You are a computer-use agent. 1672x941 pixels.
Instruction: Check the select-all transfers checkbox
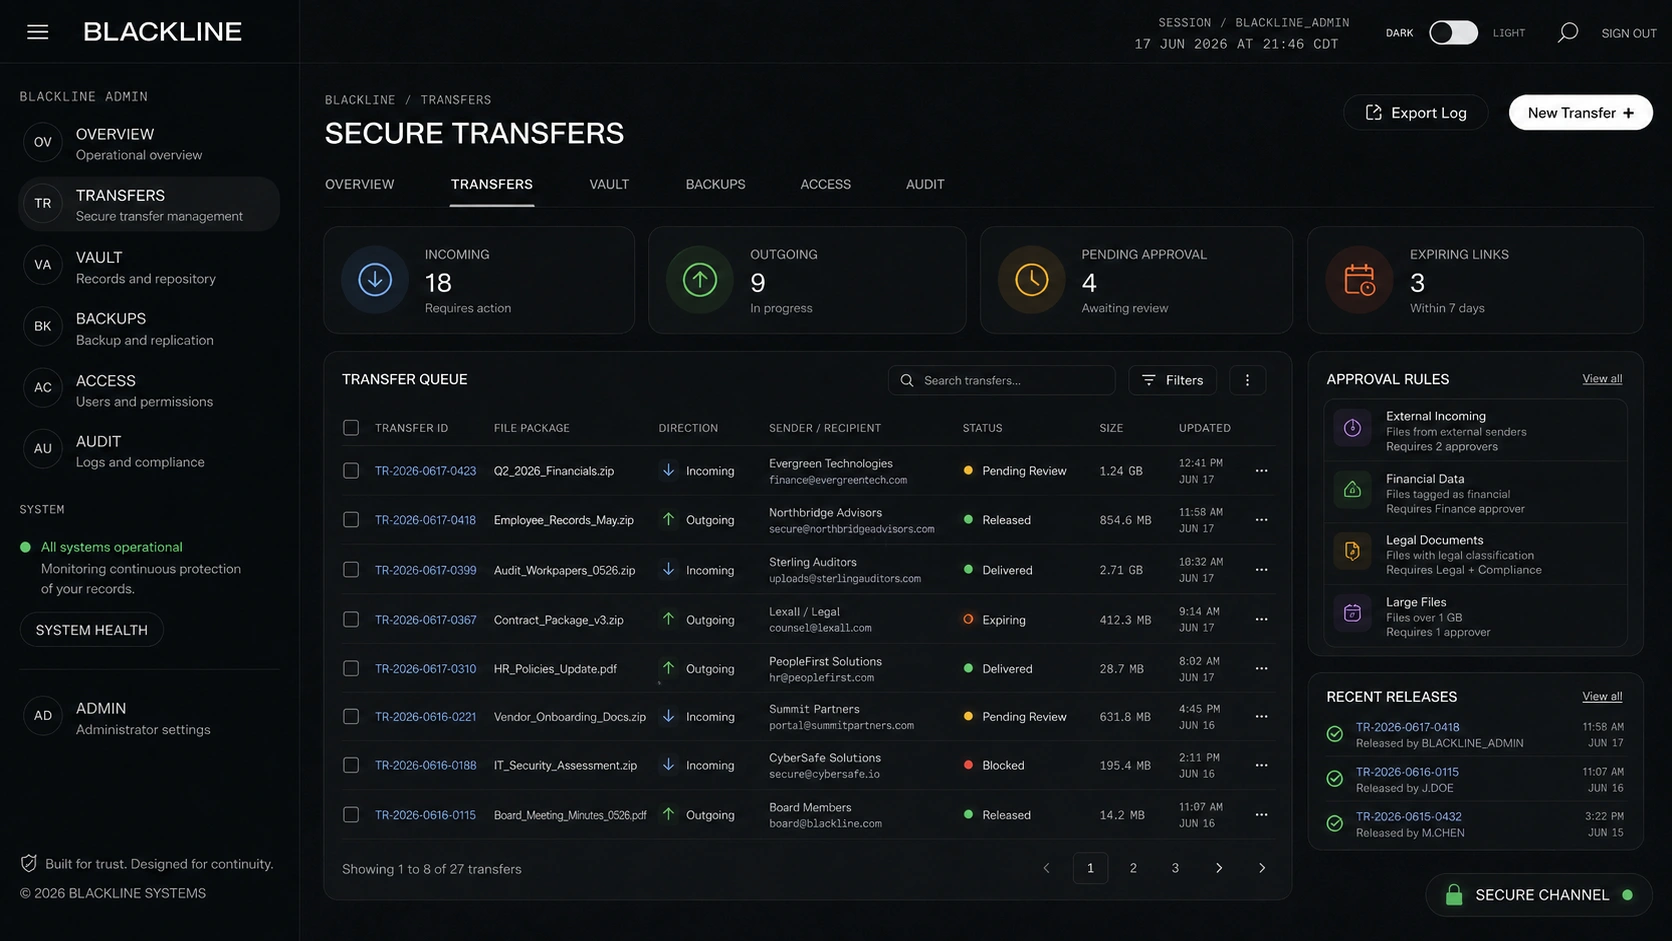(351, 428)
